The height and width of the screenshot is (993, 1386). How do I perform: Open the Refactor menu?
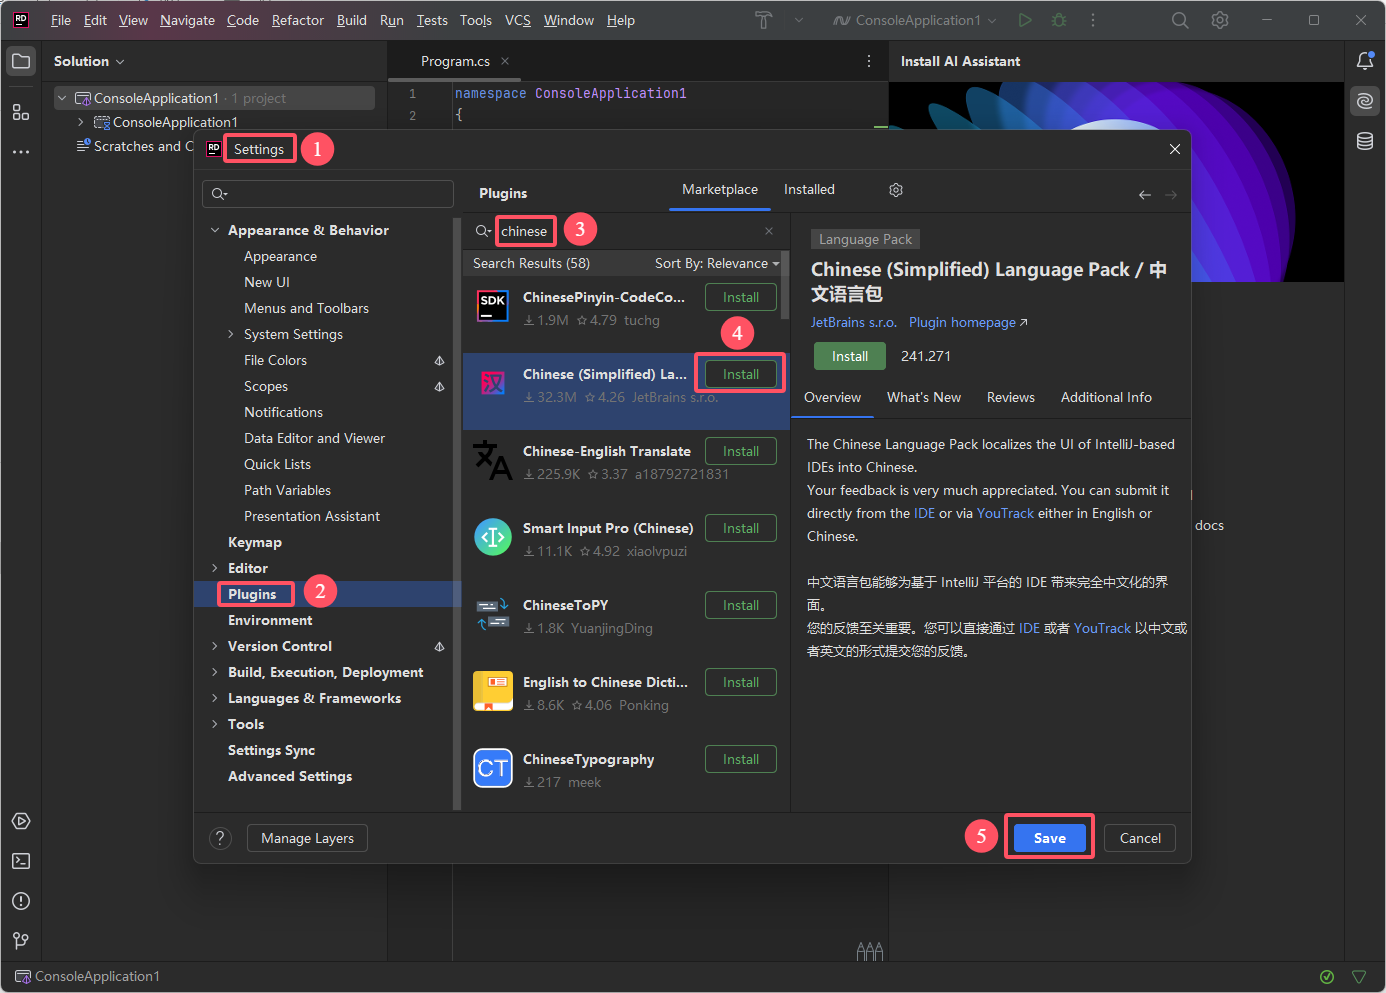(x=298, y=20)
